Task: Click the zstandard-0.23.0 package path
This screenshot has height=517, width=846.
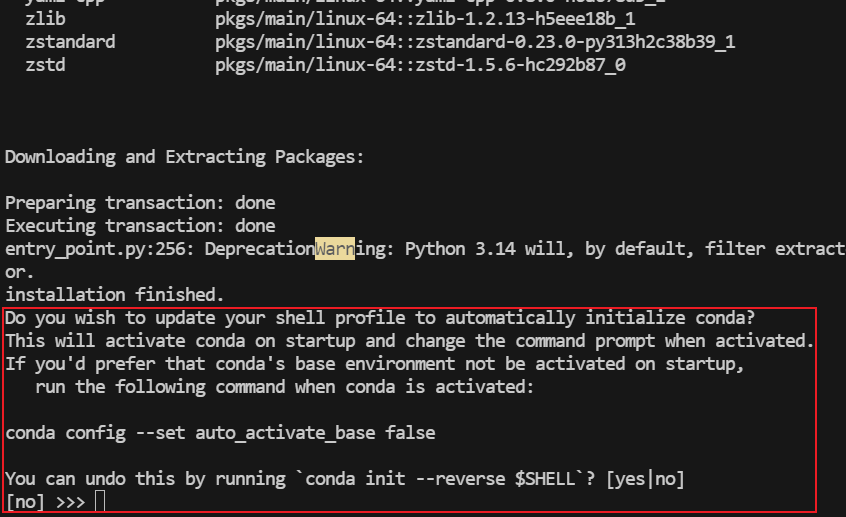Action: tap(475, 42)
